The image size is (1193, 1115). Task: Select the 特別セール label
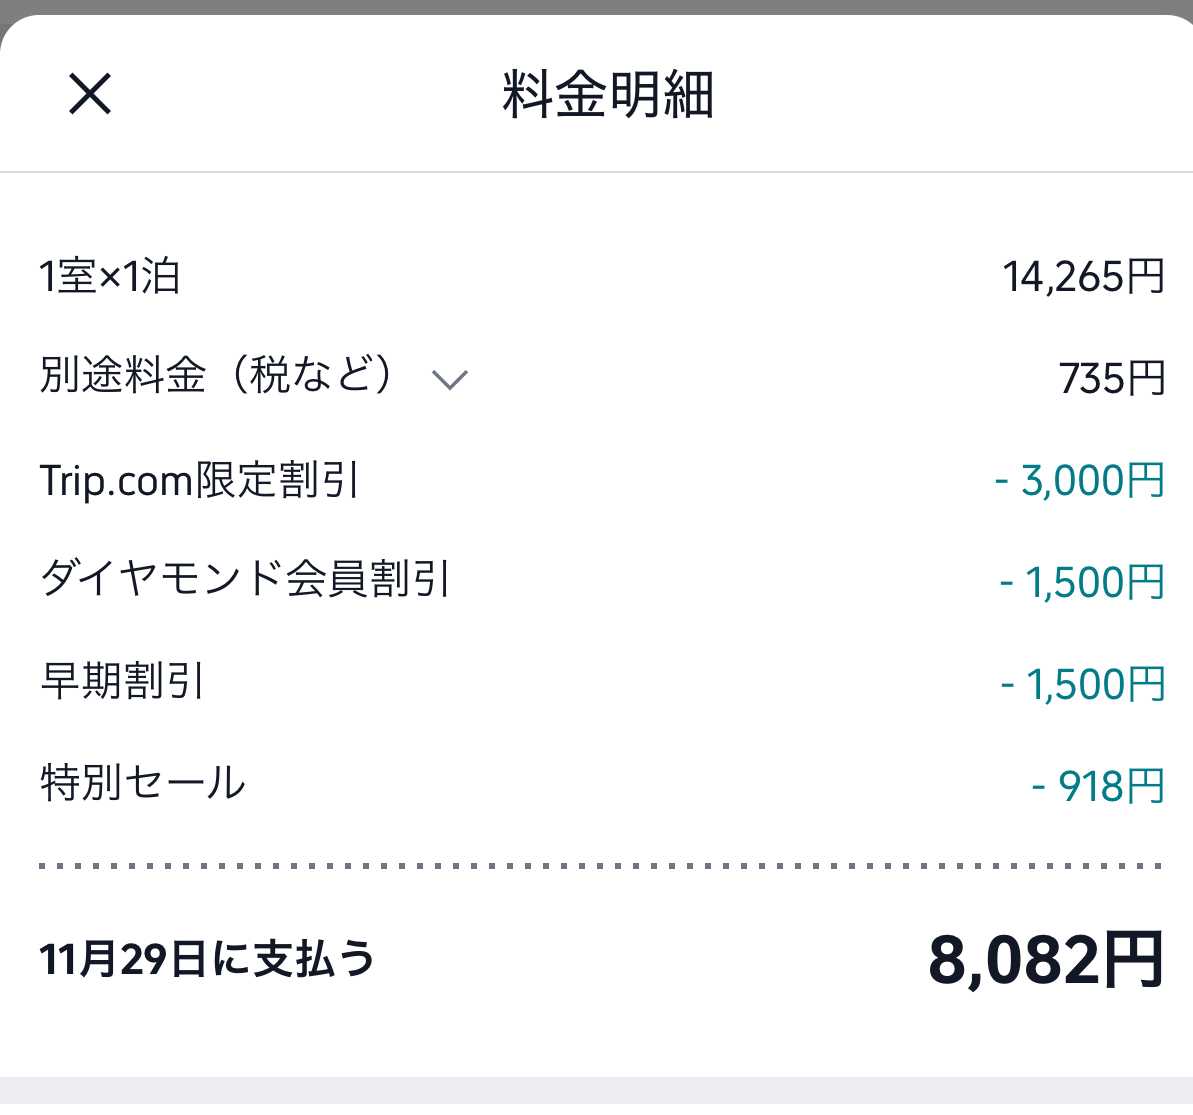(142, 783)
